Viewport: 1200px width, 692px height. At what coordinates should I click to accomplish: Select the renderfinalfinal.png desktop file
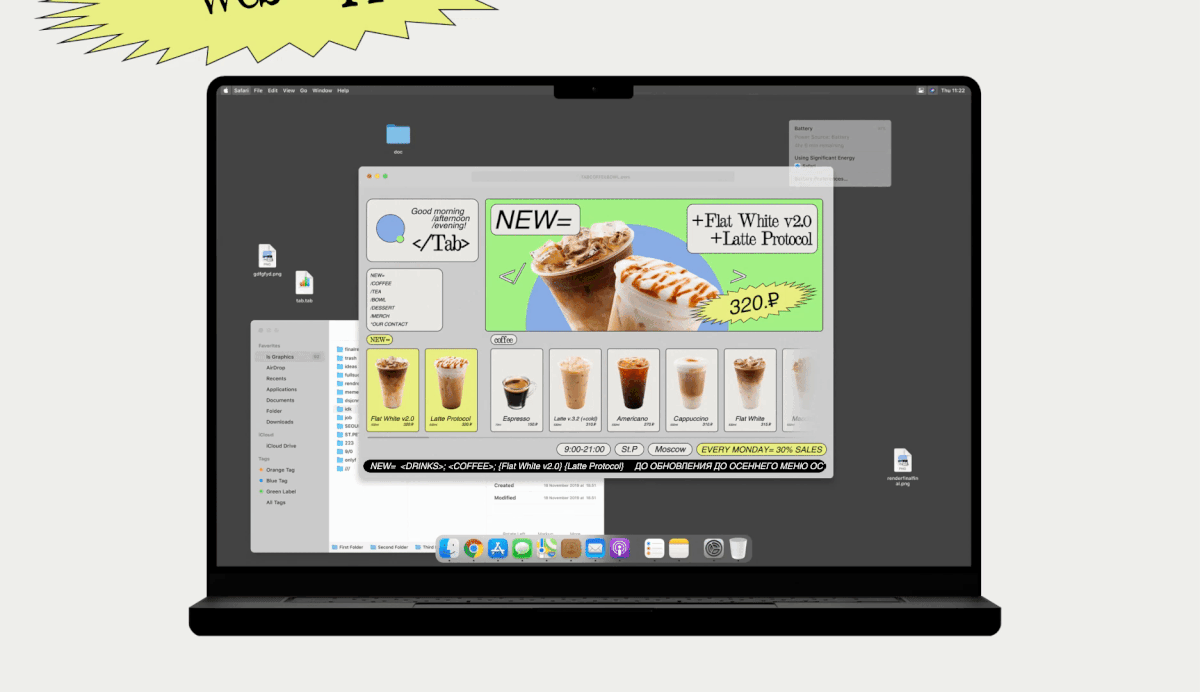902,460
